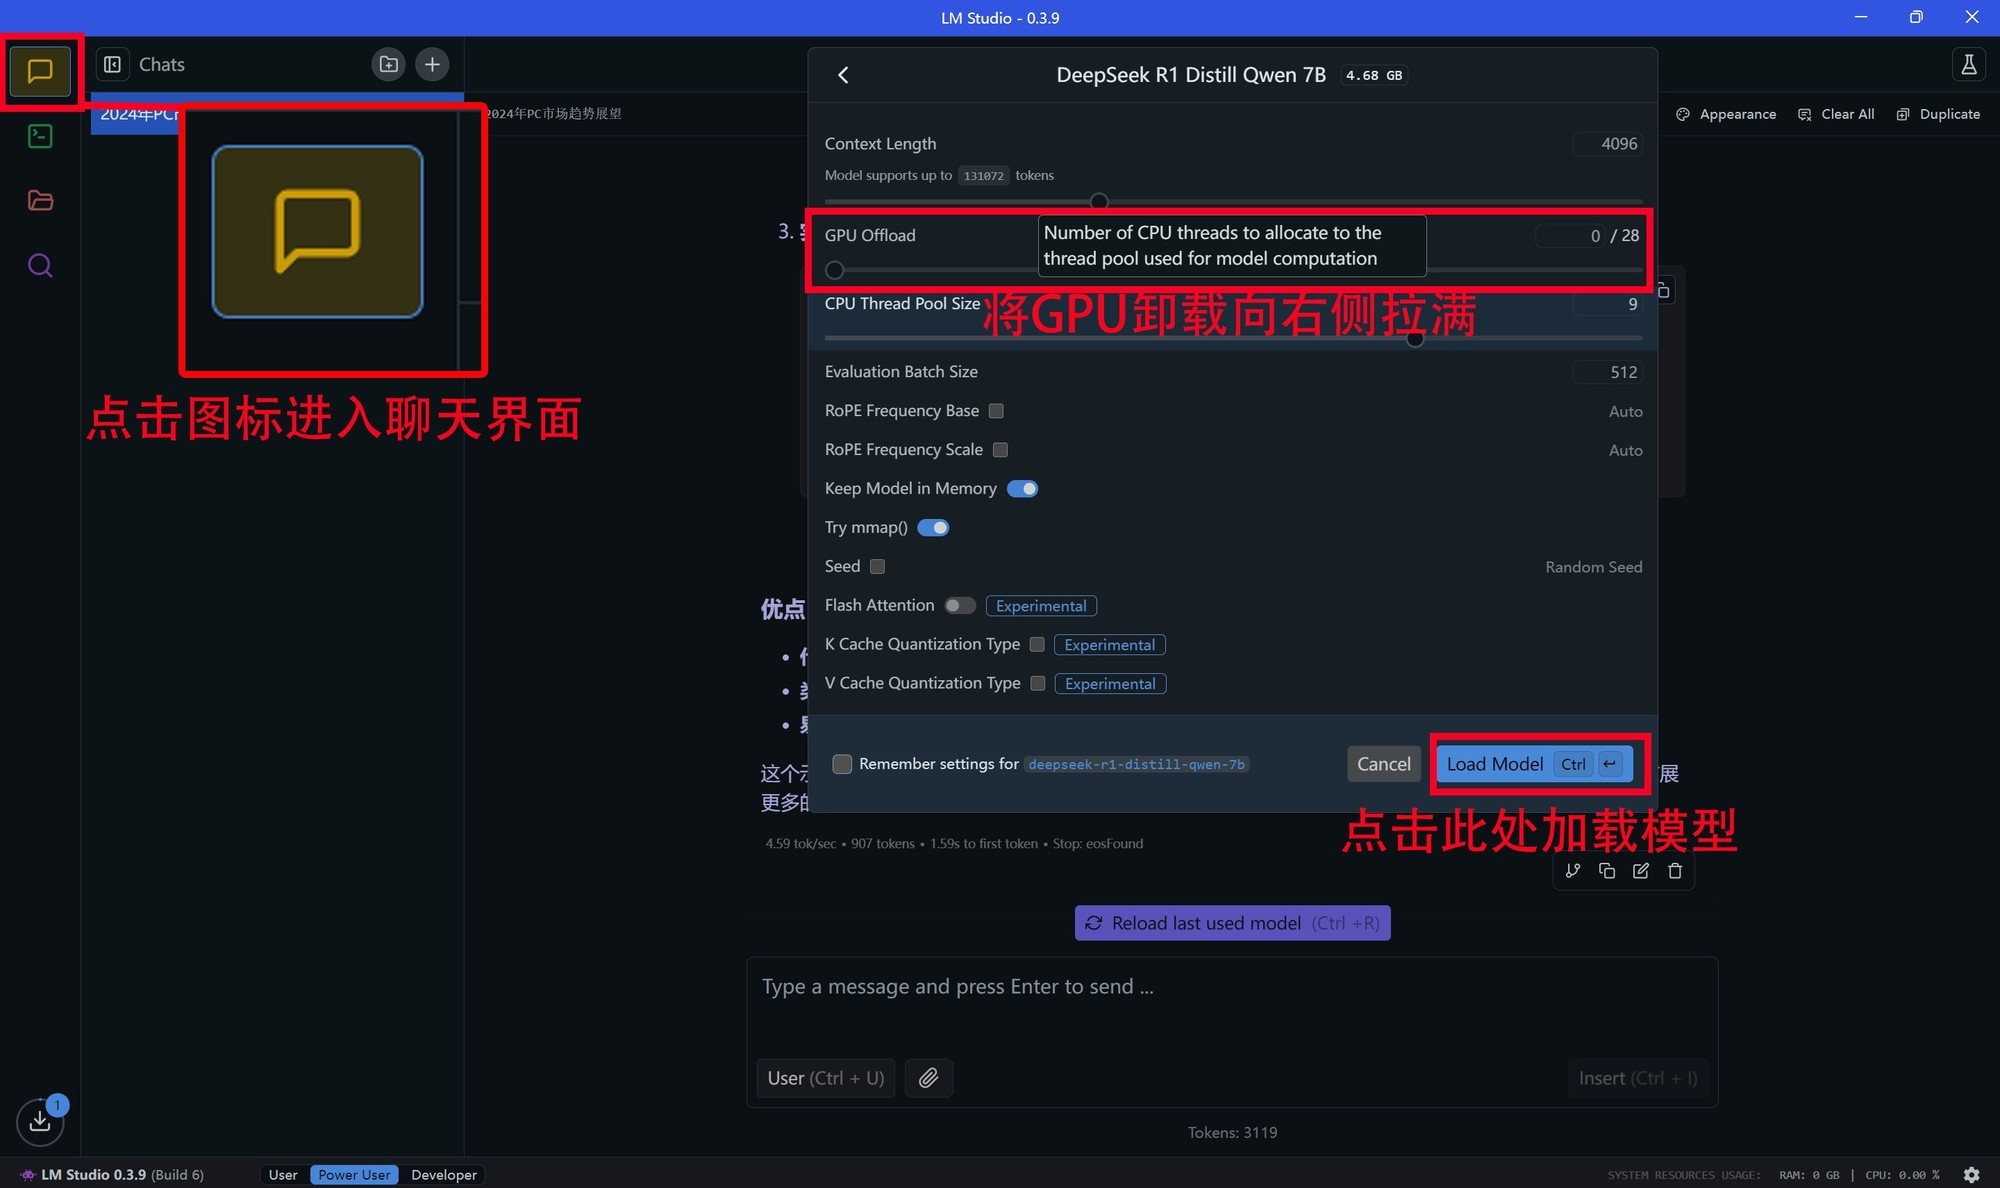
Task: Open the flask advanced configuration icon
Action: (1968, 64)
